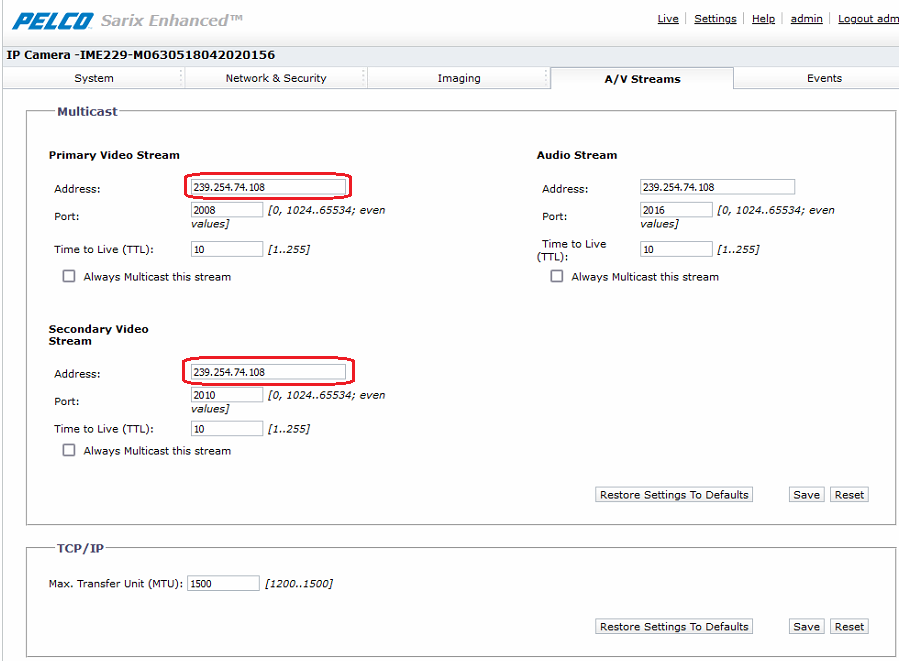Open the Live view link
Screen dimensions: 899x661
(668, 19)
